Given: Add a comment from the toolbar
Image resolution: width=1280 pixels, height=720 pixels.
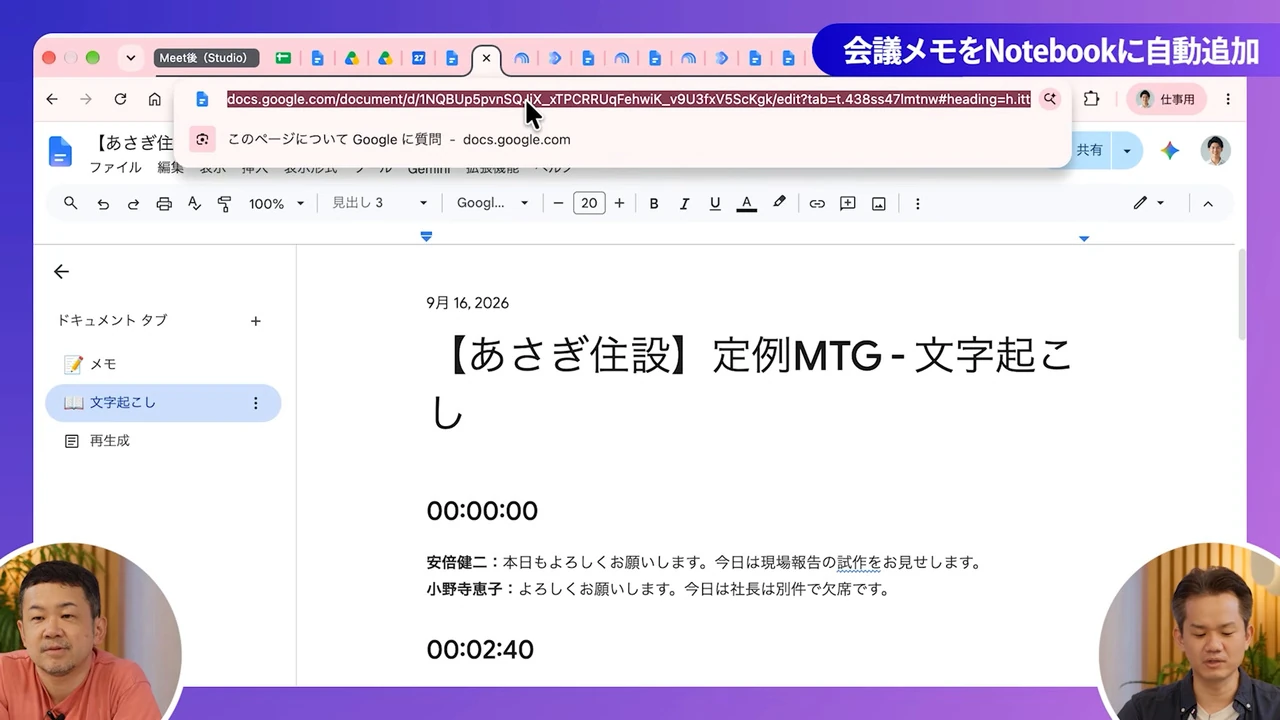Looking at the screenshot, I should click(848, 203).
